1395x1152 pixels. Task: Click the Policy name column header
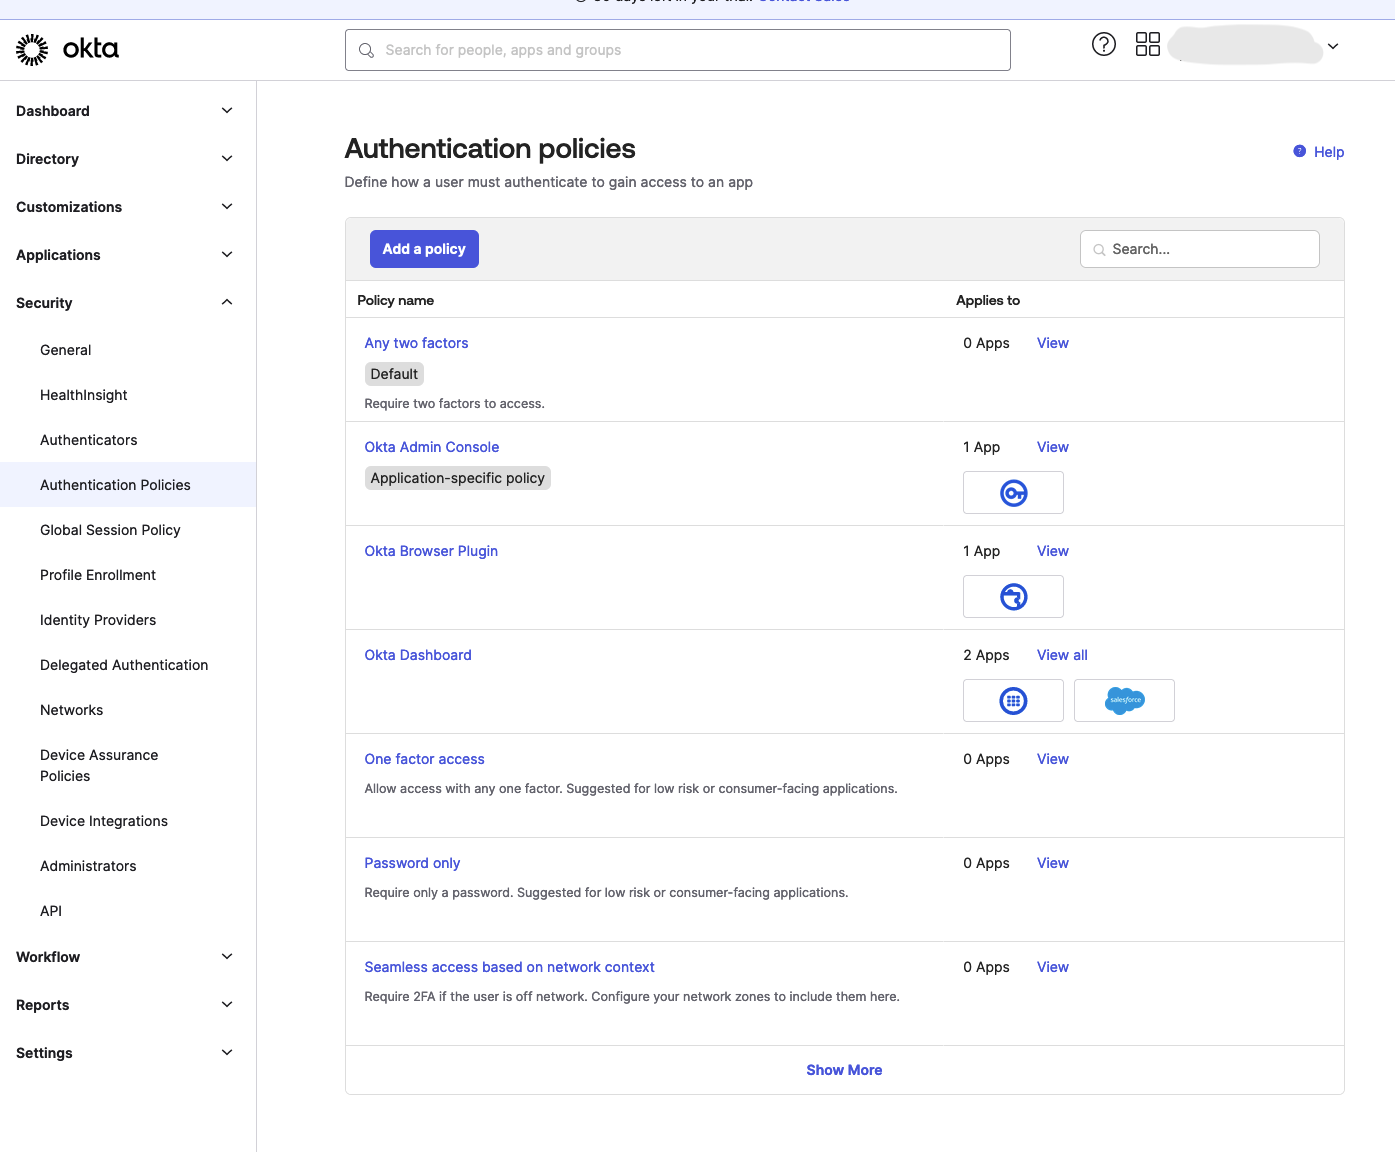[x=396, y=300]
